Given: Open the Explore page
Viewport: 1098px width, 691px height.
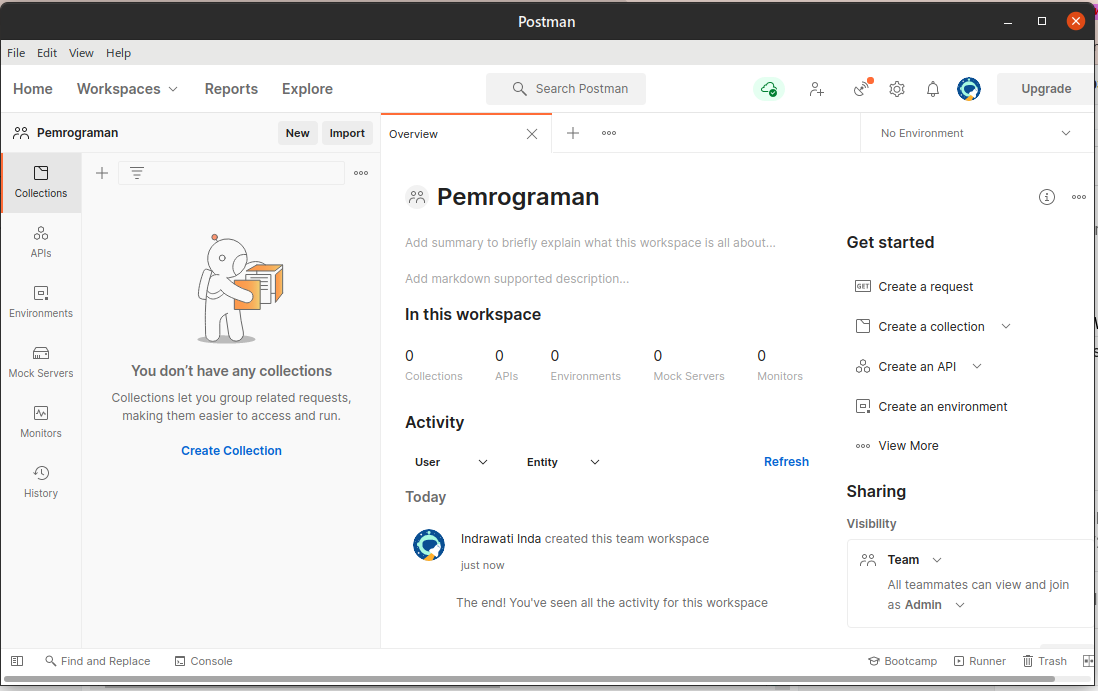Looking at the screenshot, I should click(307, 89).
